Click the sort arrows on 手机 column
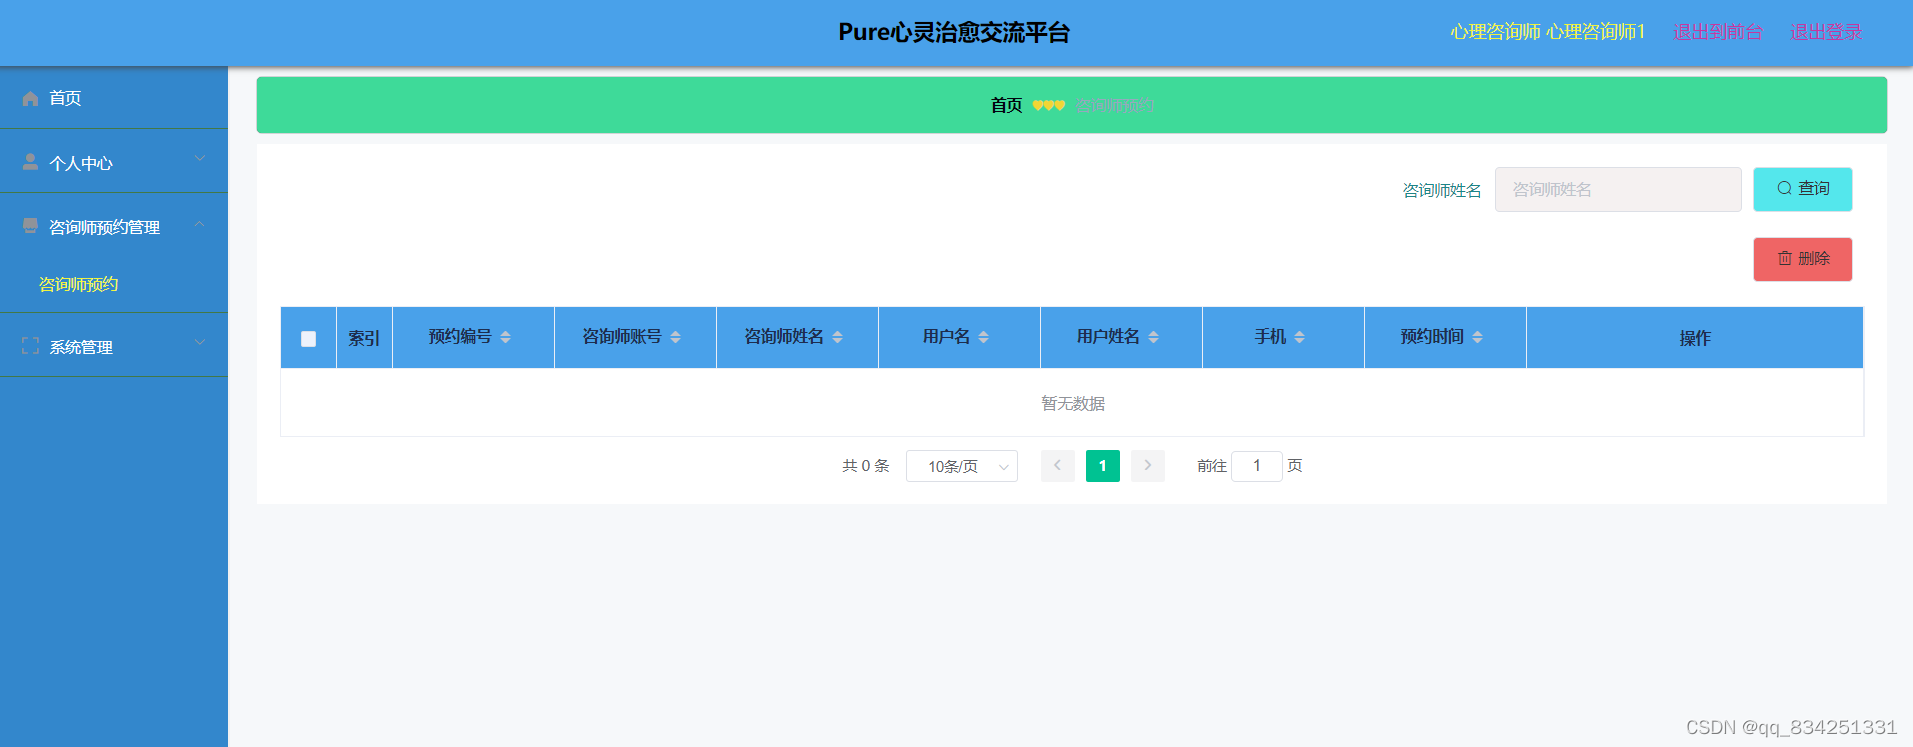The width and height of the screenshot is (1913, 747). [1300, 337]
